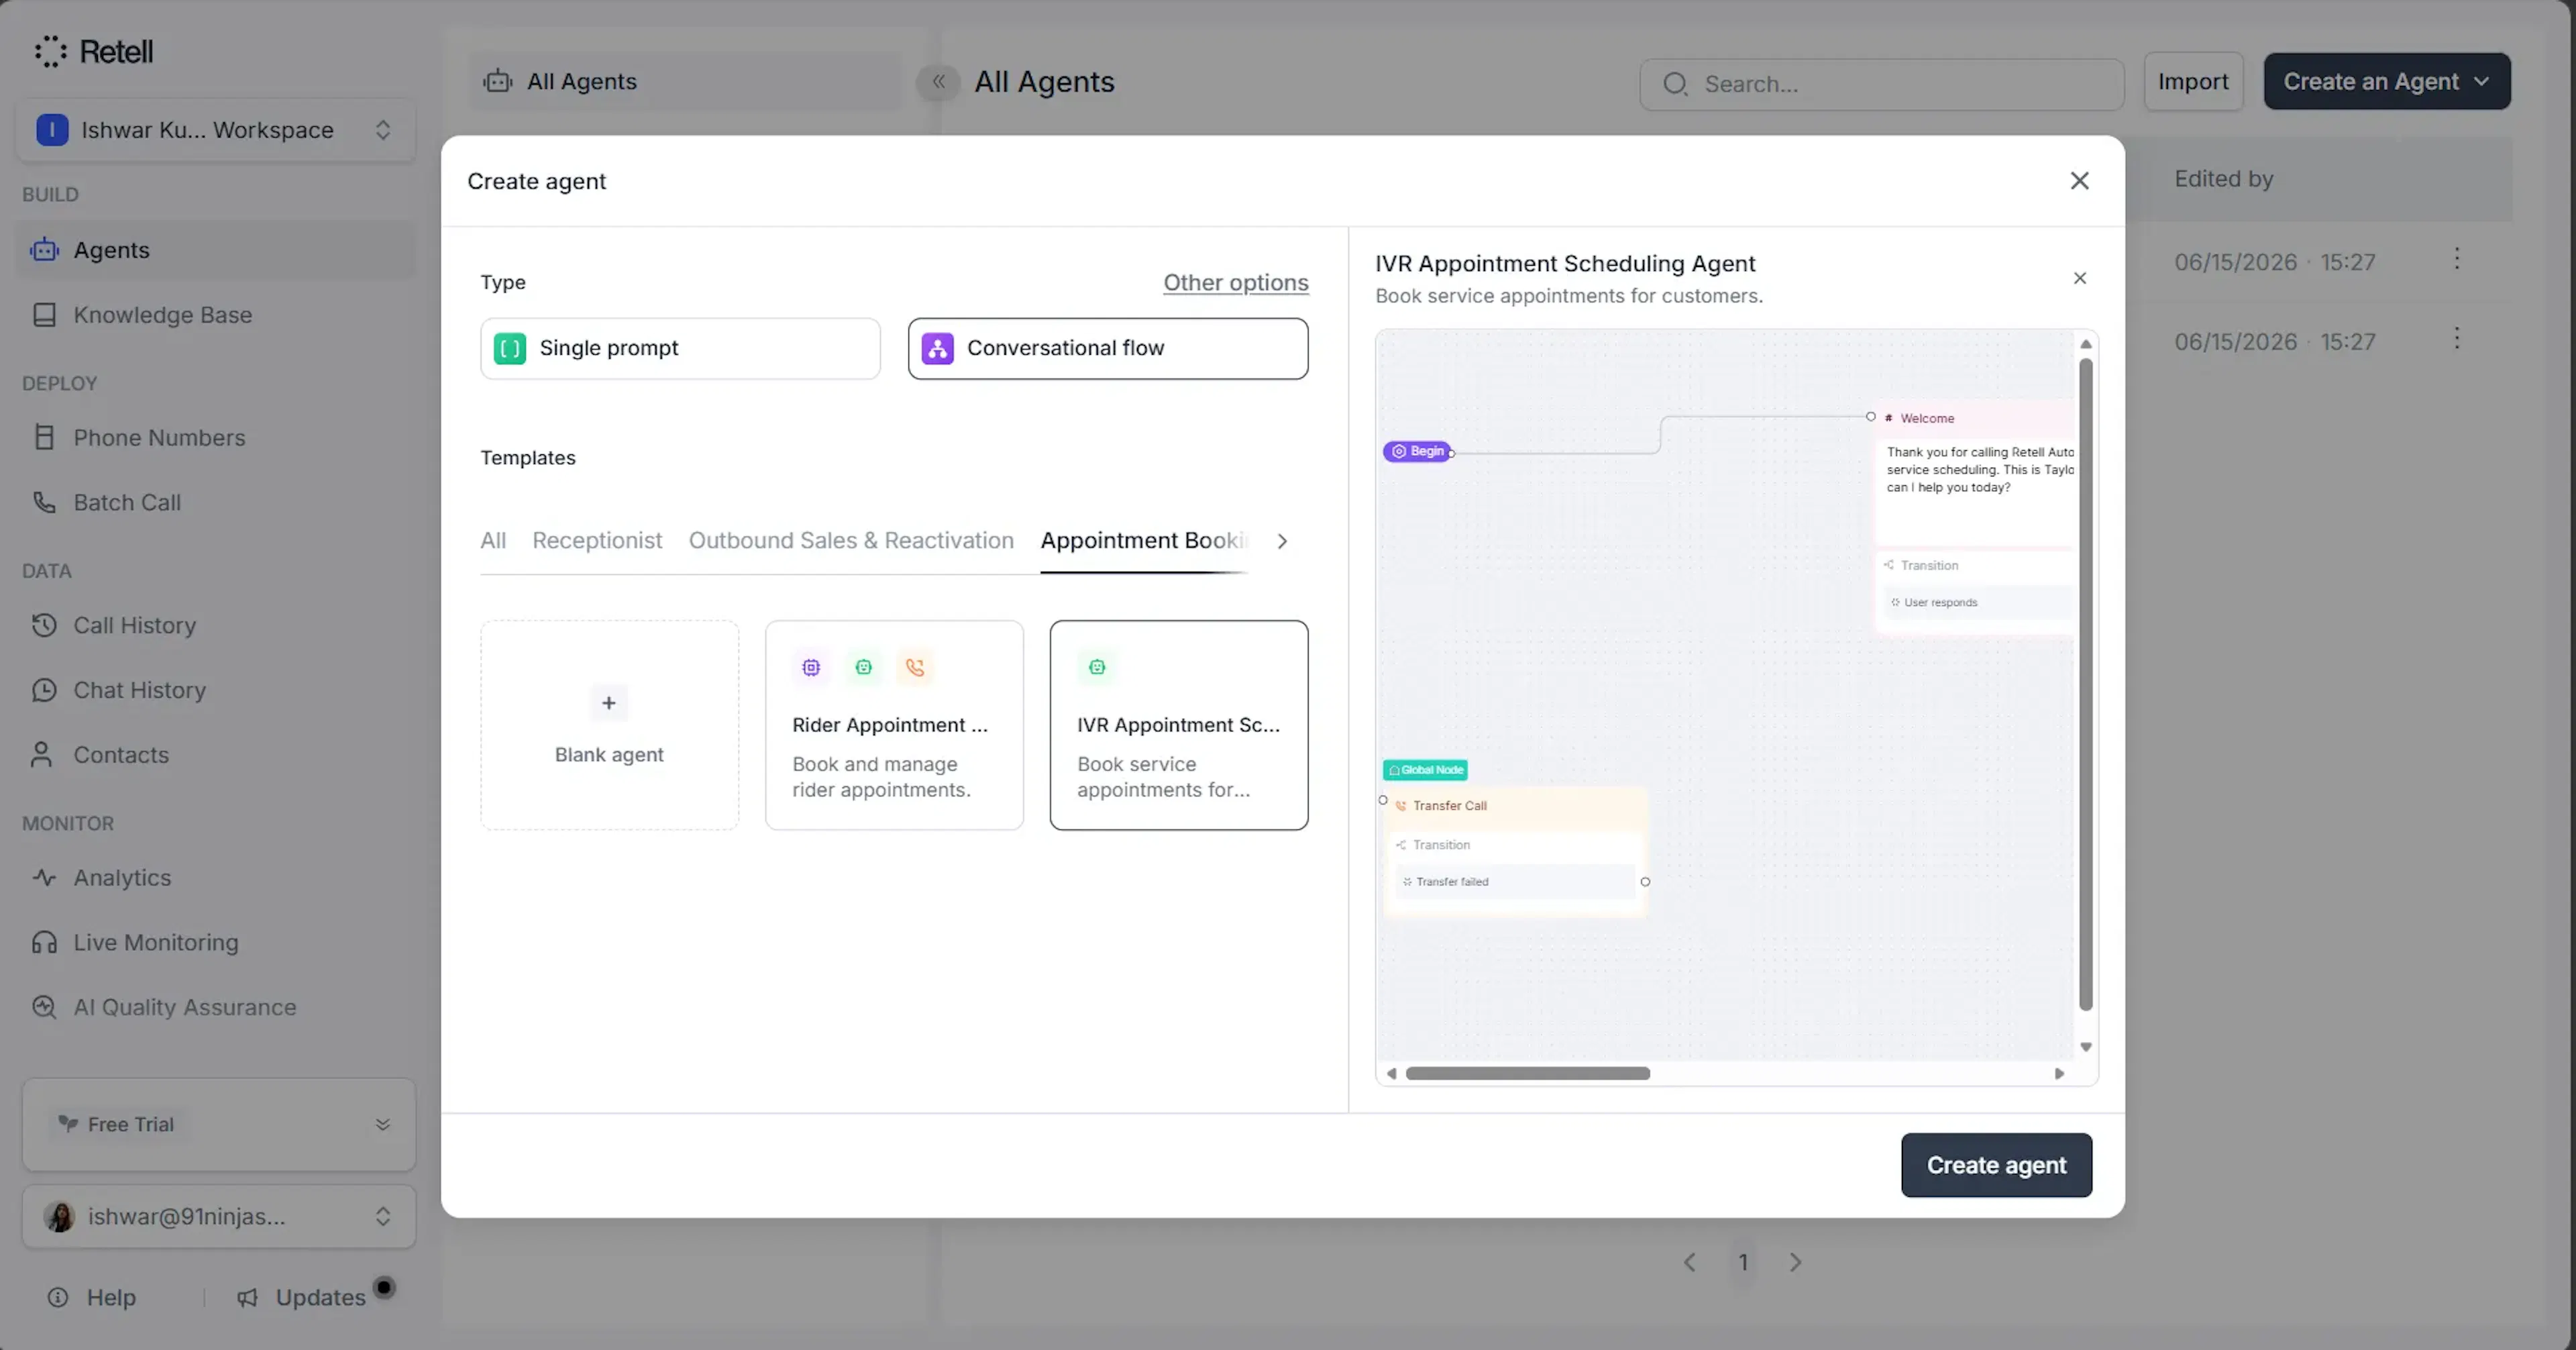Open Agents in the sidebar

coord(216,250)
